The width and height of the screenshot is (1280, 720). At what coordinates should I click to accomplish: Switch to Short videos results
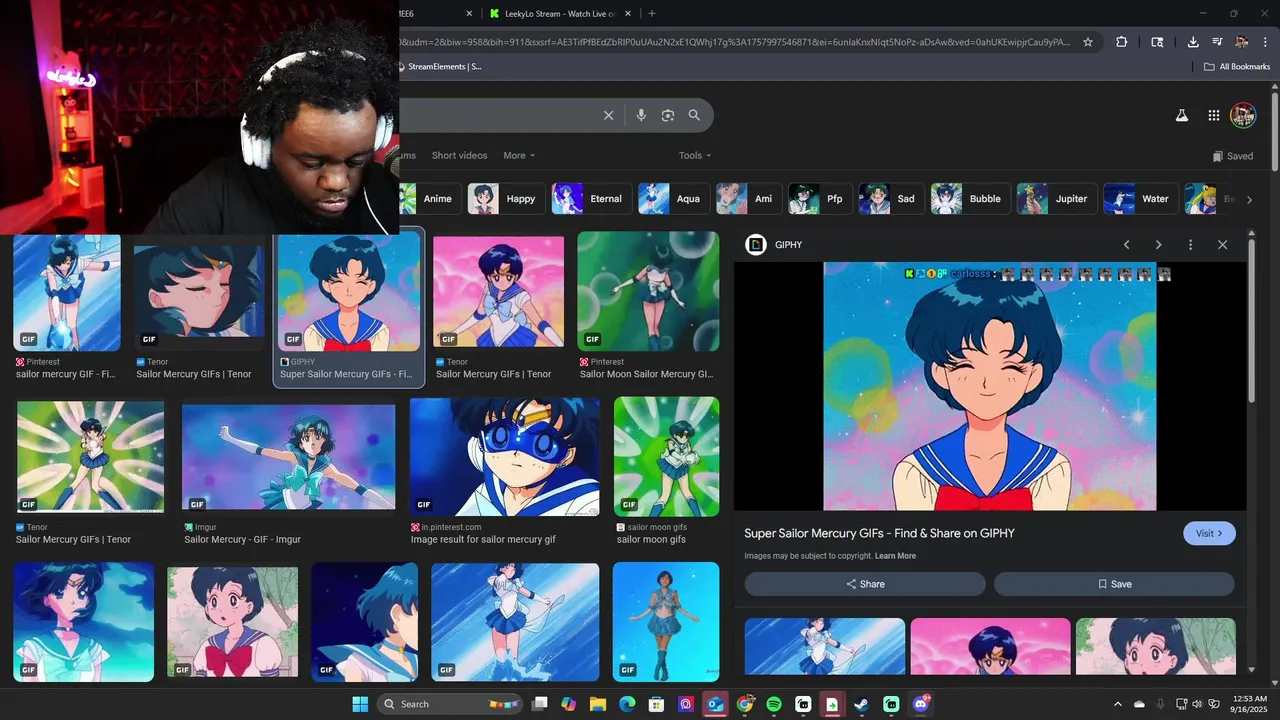tap(459, 155)
